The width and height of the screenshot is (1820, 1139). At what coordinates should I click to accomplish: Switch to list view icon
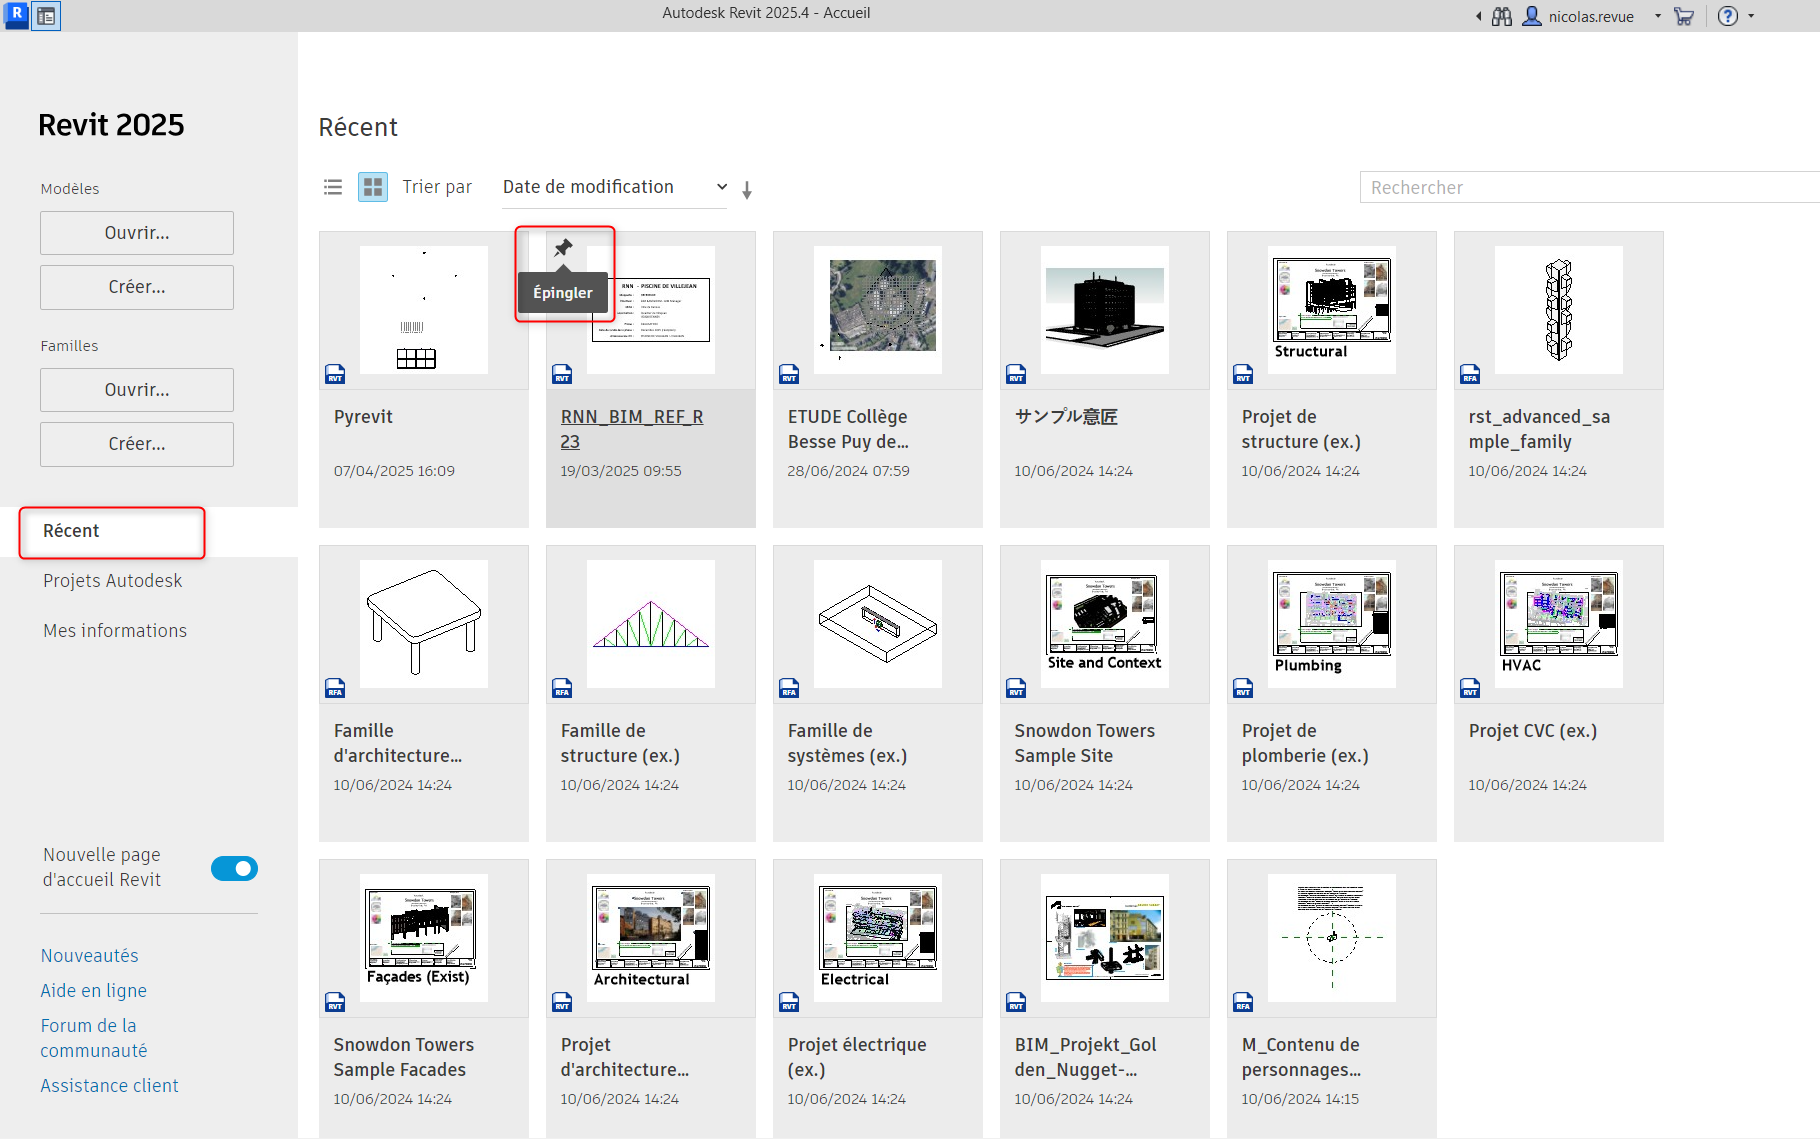pyautogui.click(x=333, y=187)
